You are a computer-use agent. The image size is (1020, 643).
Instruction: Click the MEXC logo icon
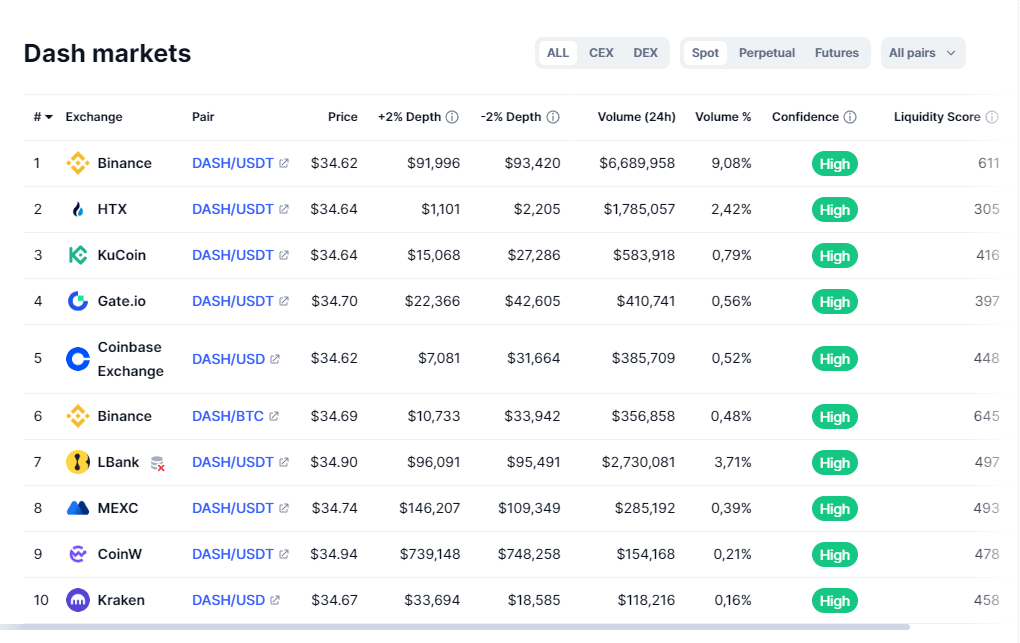78,508
